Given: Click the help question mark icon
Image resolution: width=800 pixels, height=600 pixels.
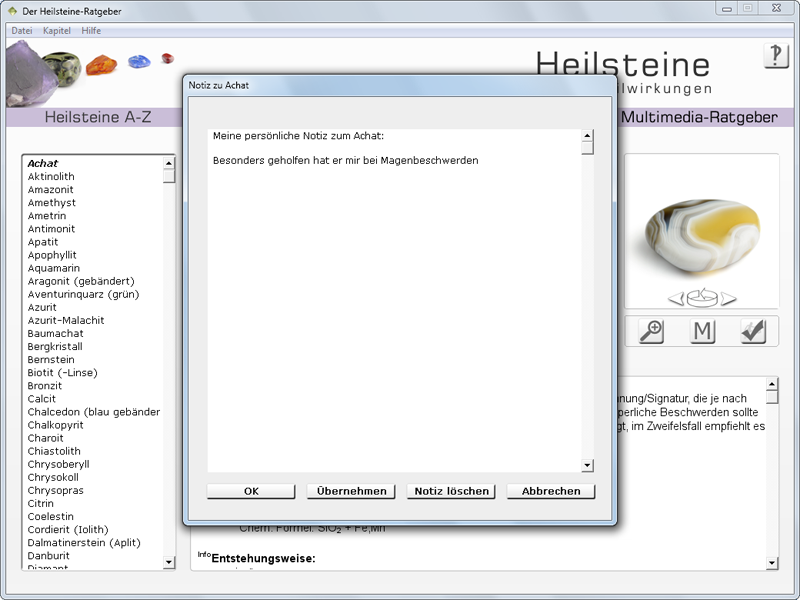Looking at the screenshot, I should coord(776,56).
